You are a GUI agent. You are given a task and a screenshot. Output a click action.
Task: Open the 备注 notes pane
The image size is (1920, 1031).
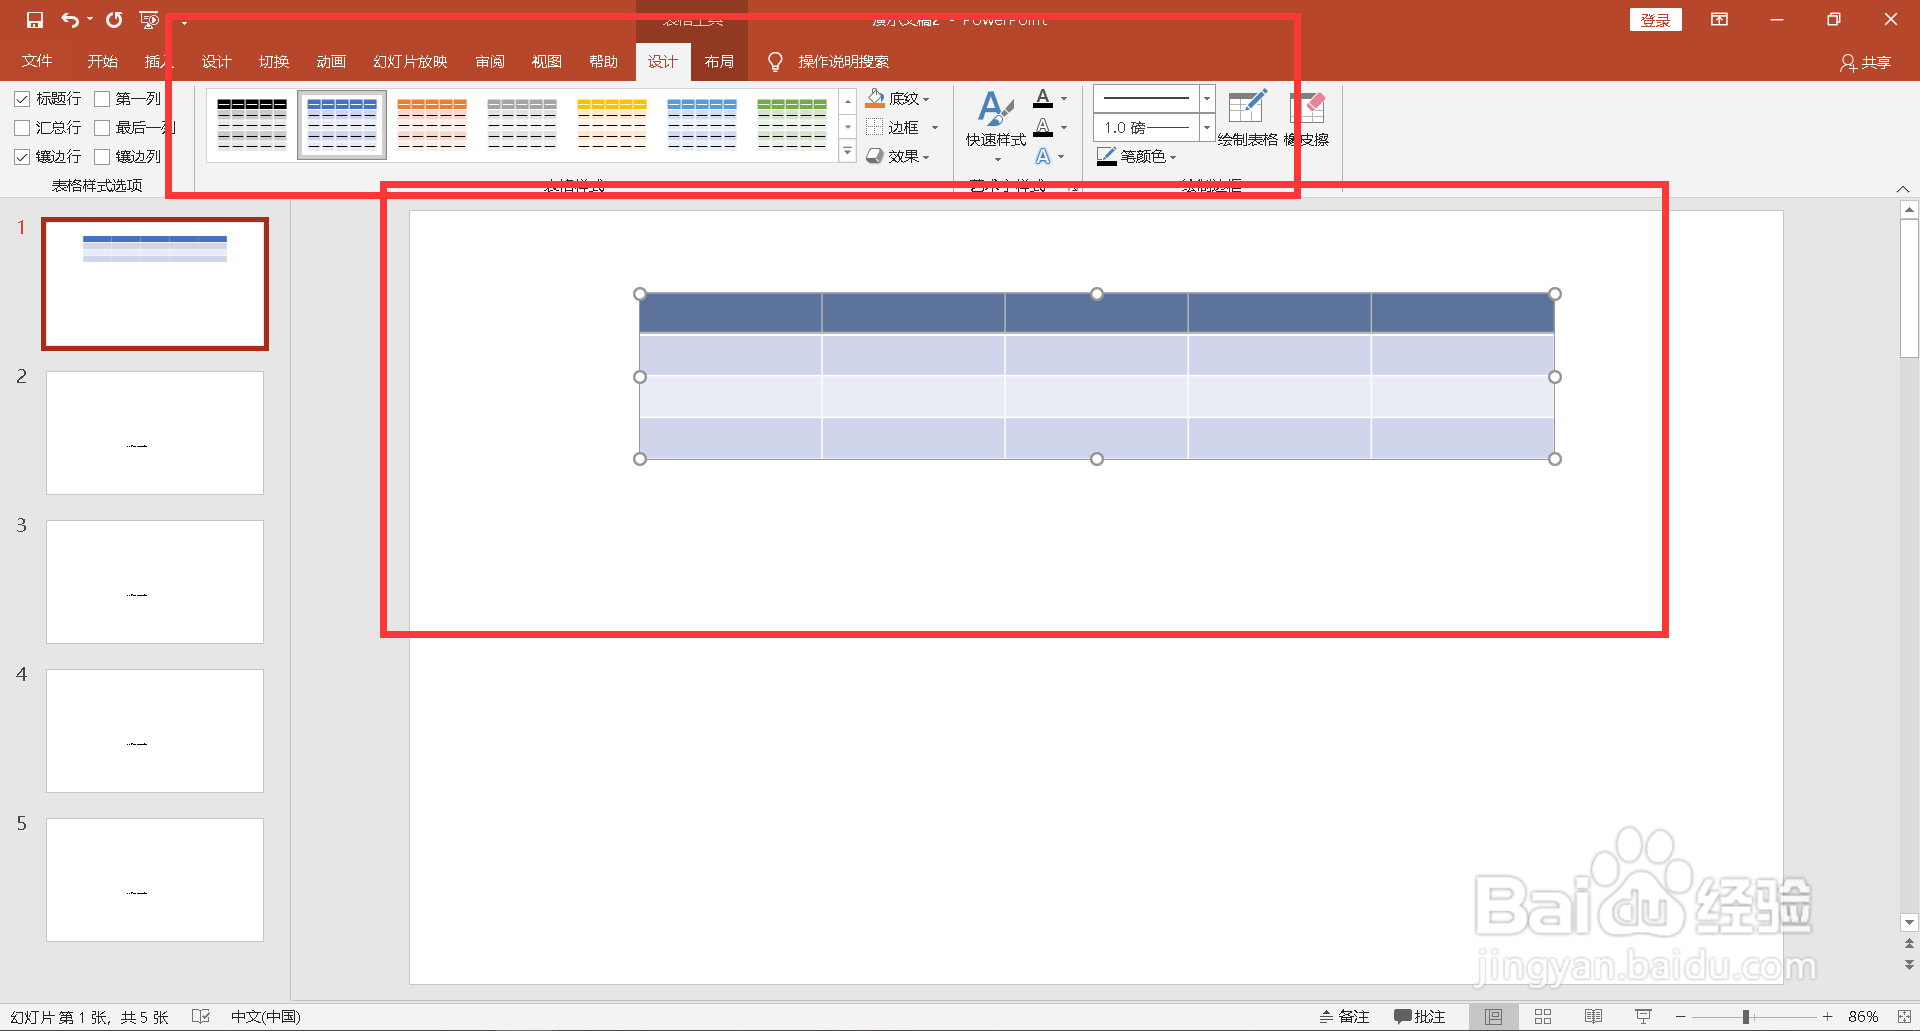[1344, 1016]
